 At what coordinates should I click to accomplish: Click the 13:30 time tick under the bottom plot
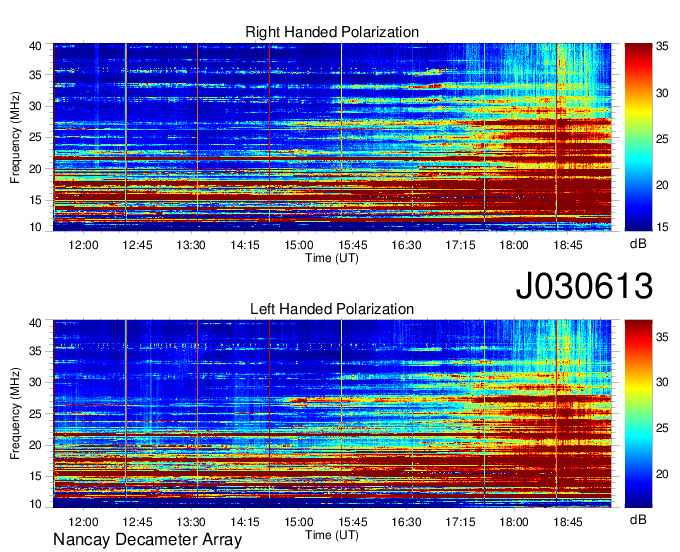[191, 522]
